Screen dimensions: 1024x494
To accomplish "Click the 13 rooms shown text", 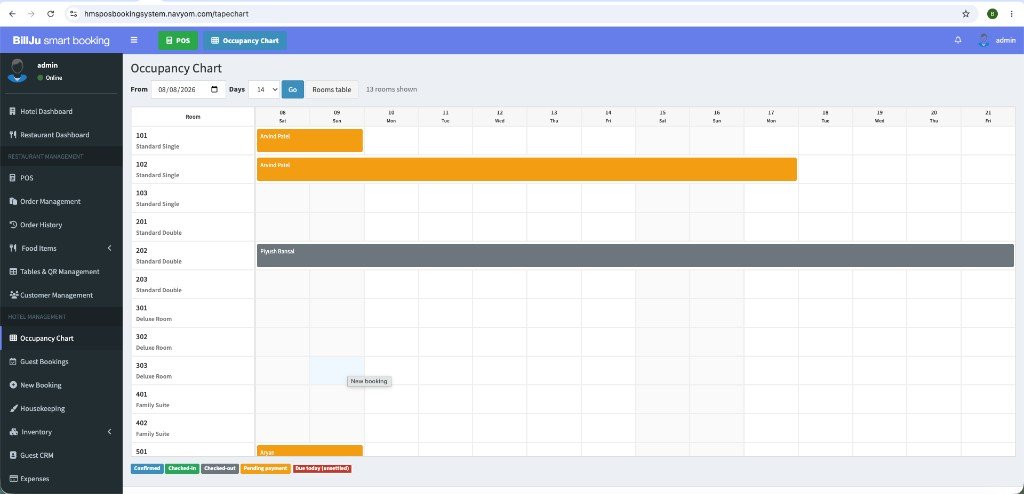I will tap(391, 90).
